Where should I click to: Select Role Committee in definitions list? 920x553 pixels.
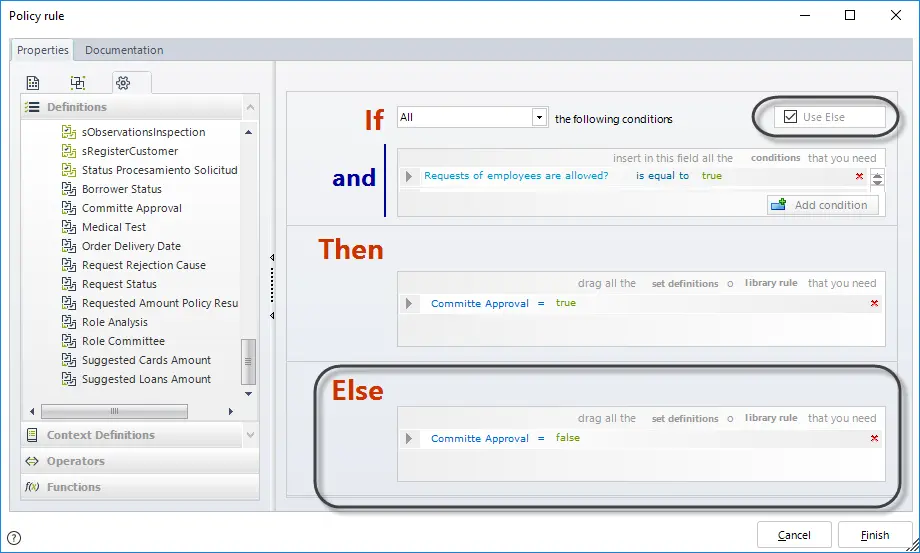tap(123, 341)
